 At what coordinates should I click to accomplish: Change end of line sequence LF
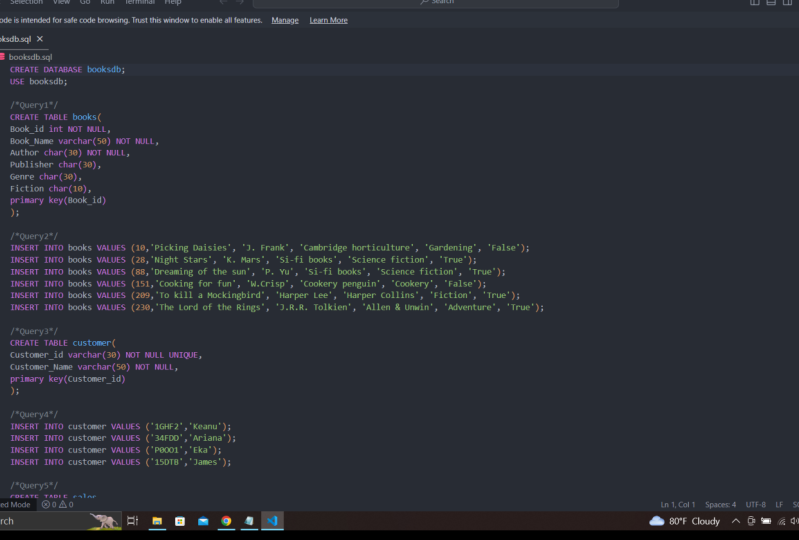(x=779, y=504)
